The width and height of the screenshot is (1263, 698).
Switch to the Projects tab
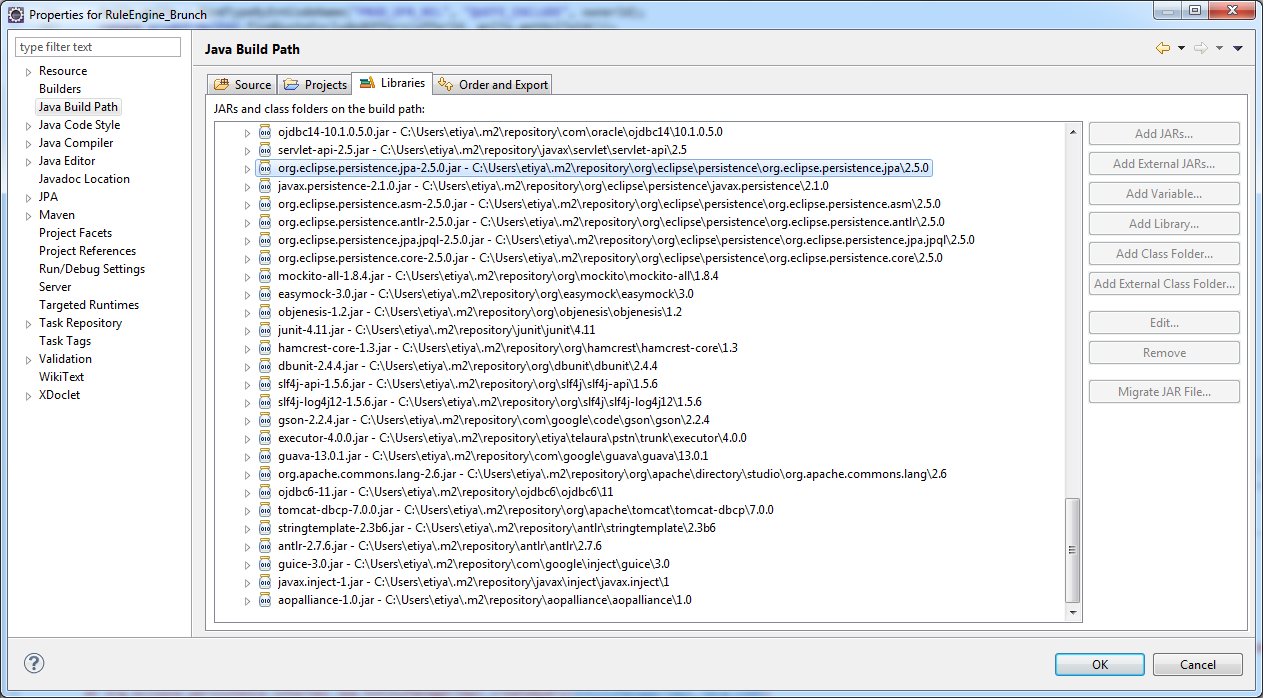(x=315, y=85)
